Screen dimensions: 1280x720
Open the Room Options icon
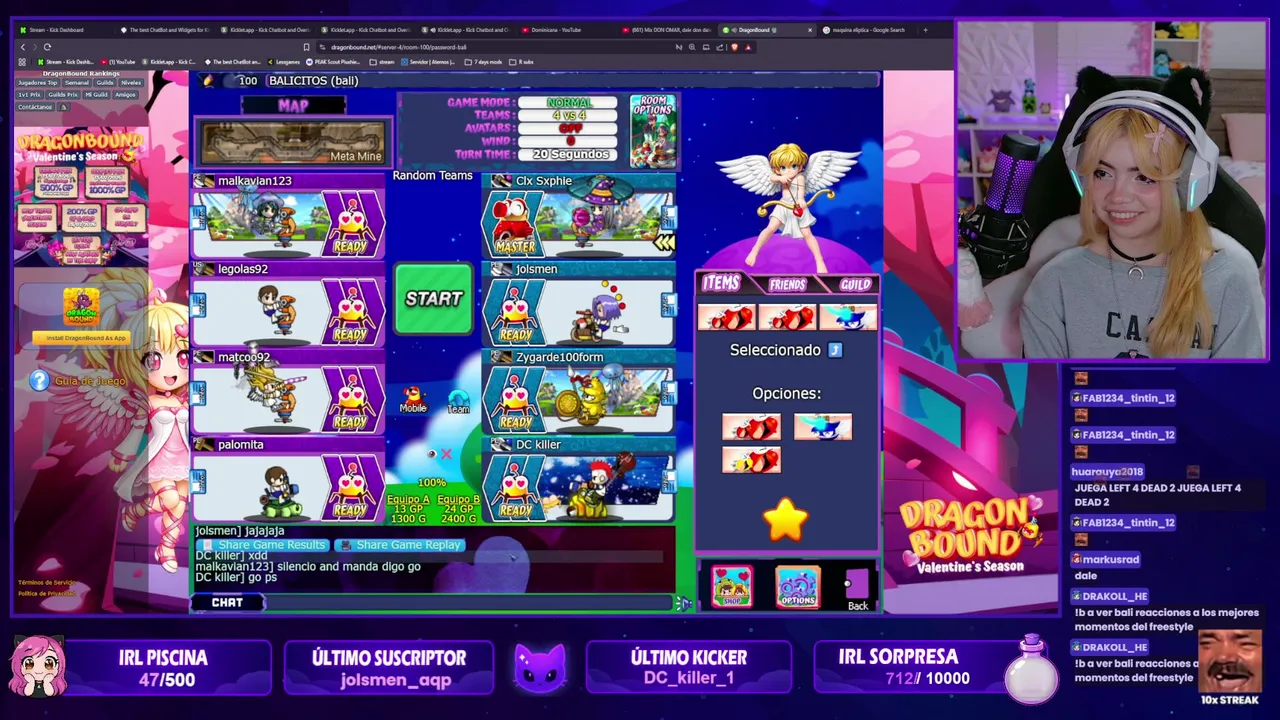pos(653,130)
